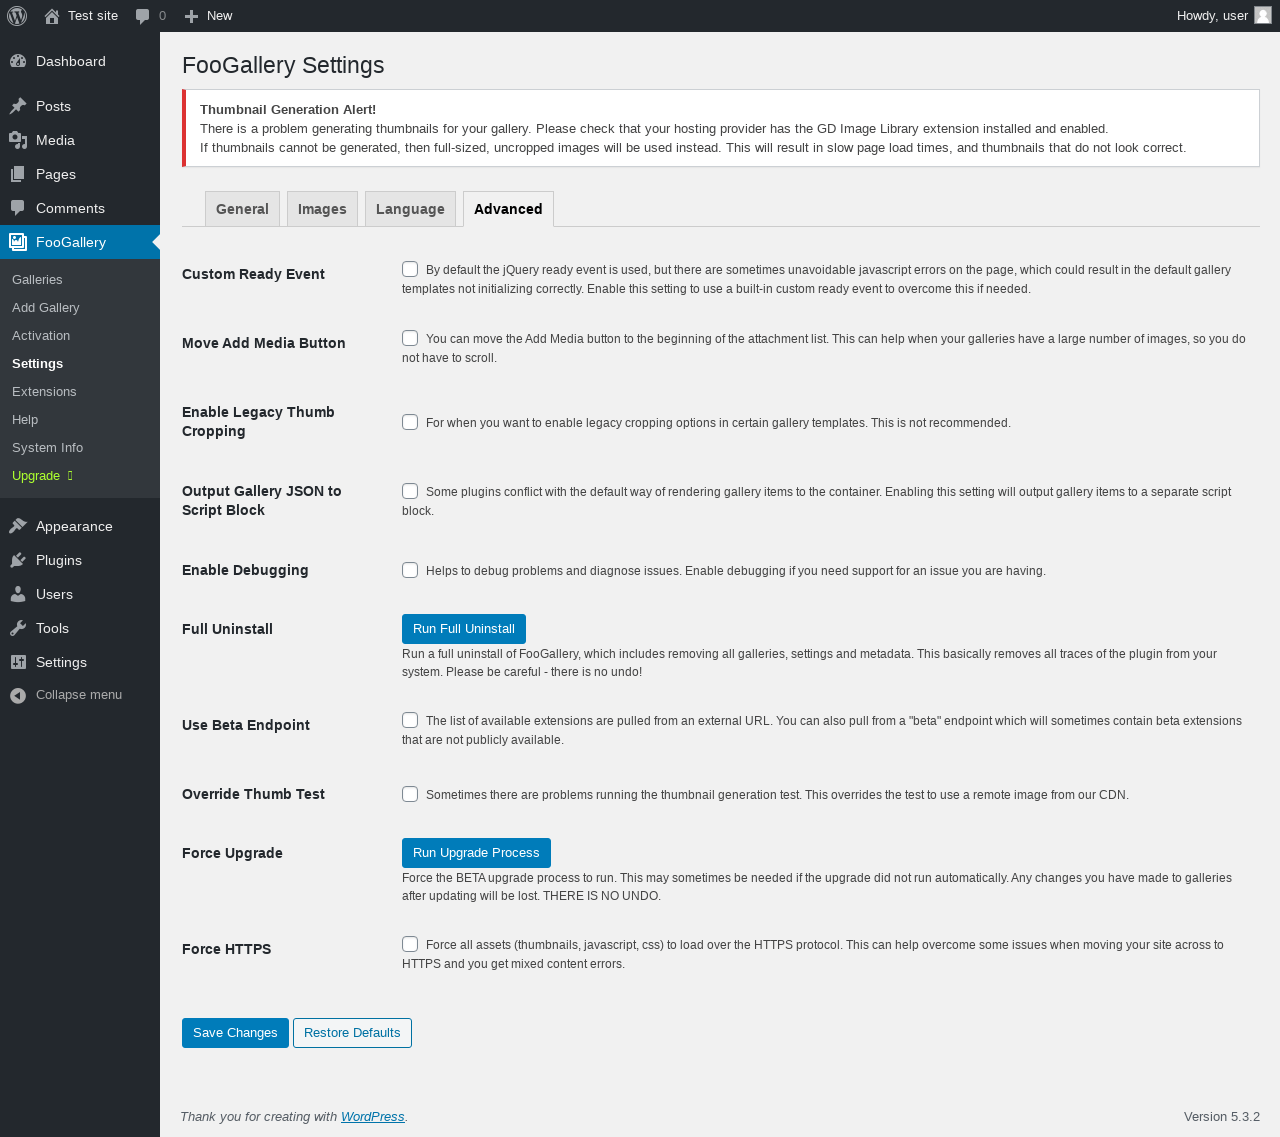Viewport: 1280px width, 1137px height.
Task: Click the Collapse menu arrow icon
Action: (x=18, y=695)
